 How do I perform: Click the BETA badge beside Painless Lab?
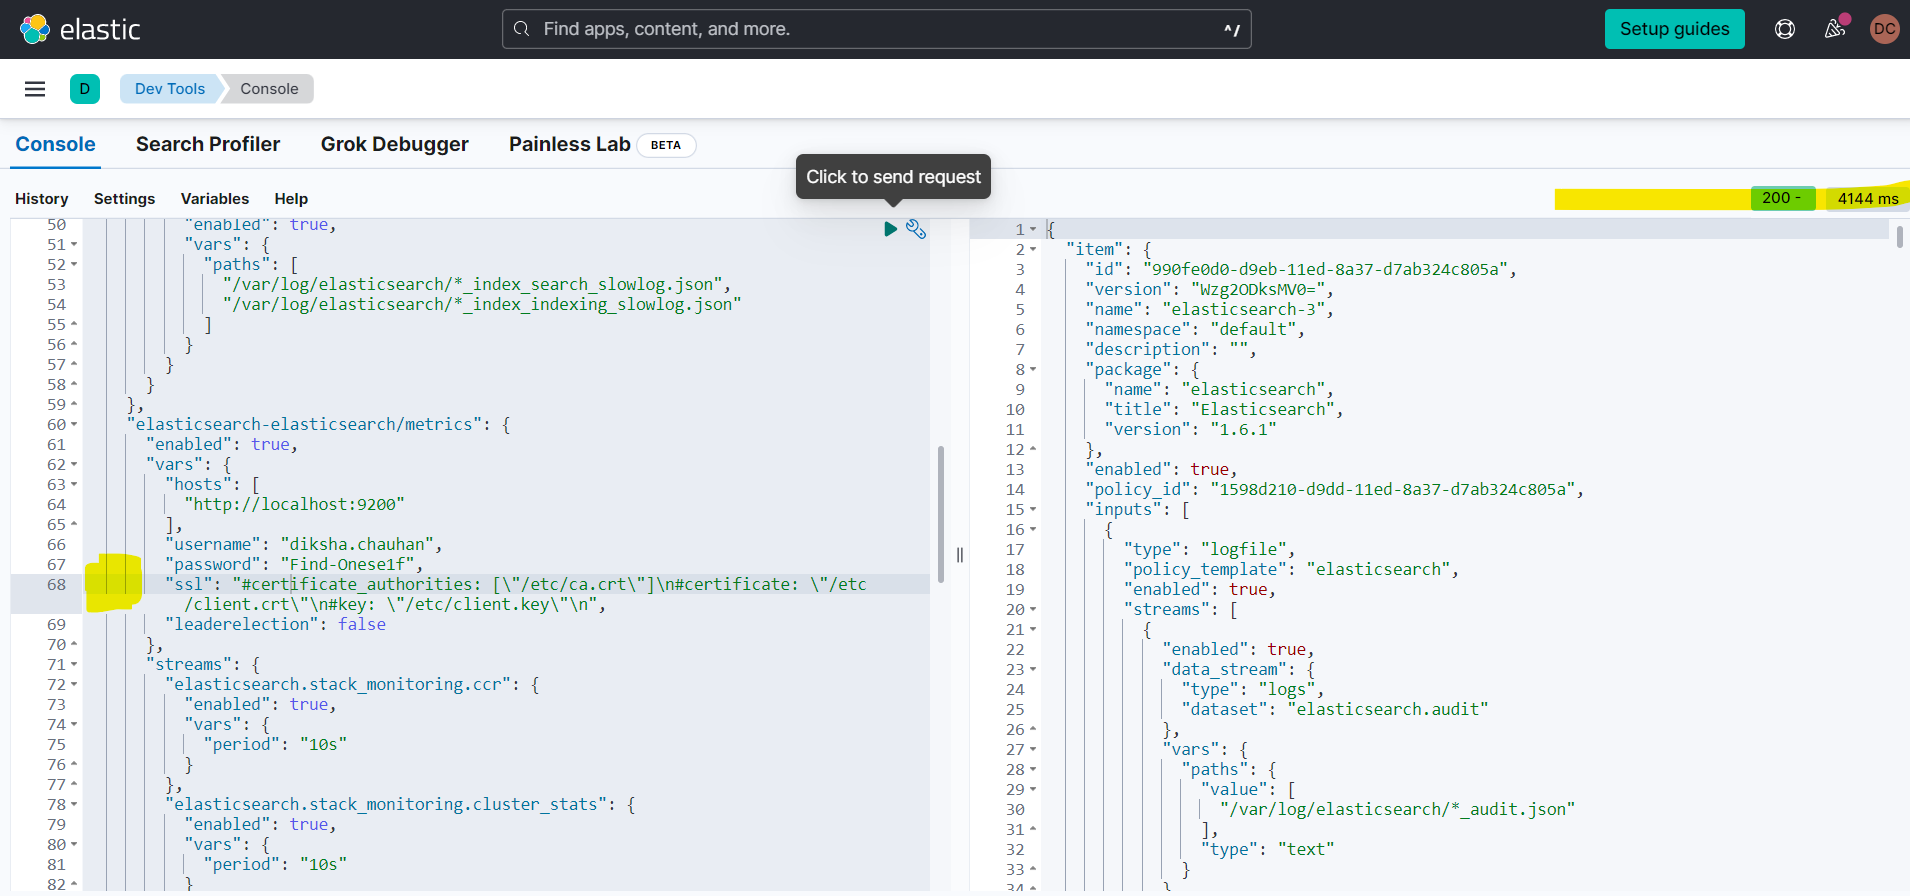click(666, 145)
